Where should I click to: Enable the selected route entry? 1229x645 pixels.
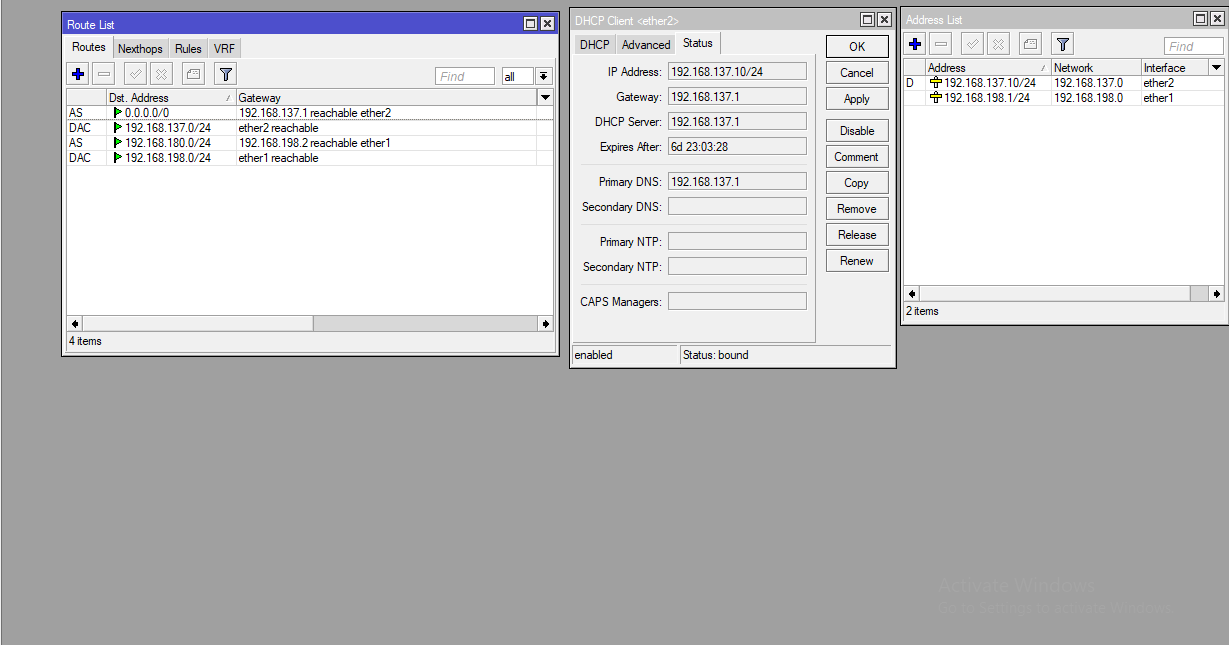133,74
